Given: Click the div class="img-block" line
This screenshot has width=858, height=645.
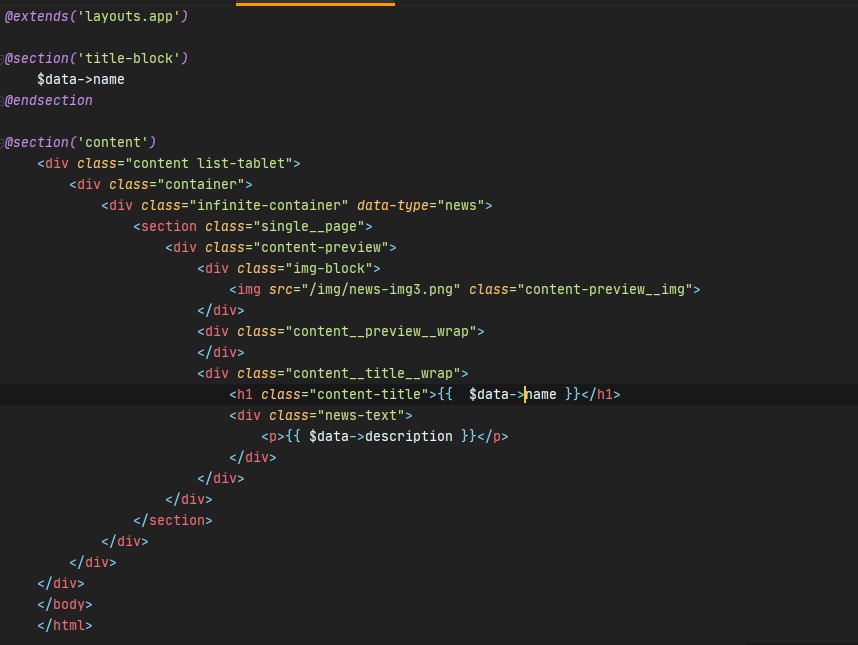Looking at the screenshot, I should tap(289, 269).
